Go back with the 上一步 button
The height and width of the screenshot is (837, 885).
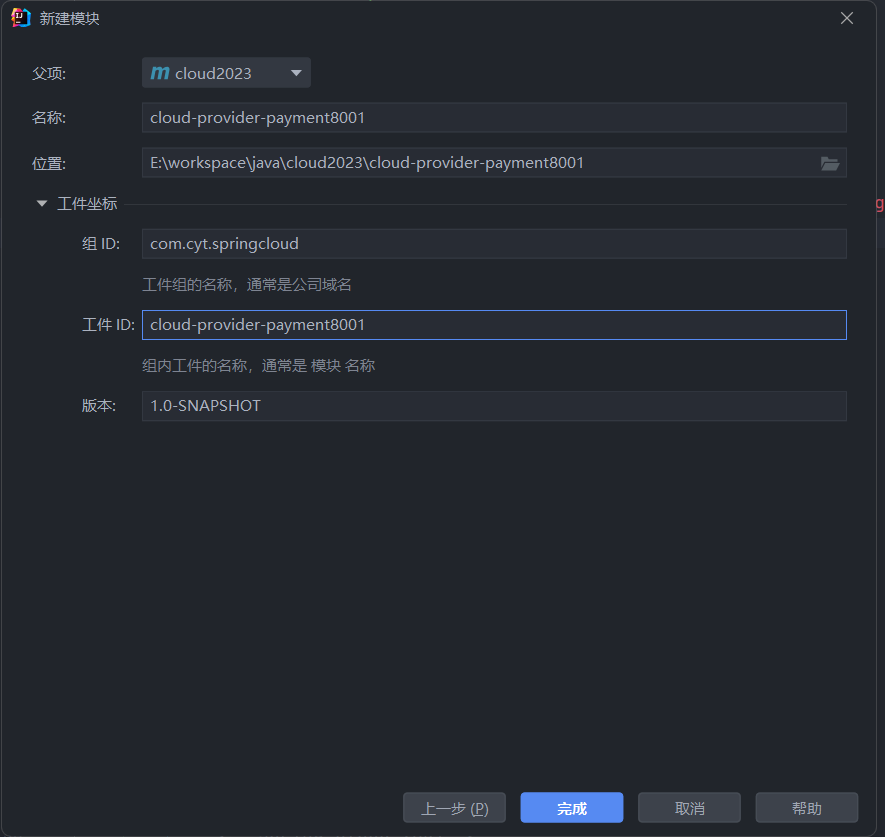tap(454, 808)
